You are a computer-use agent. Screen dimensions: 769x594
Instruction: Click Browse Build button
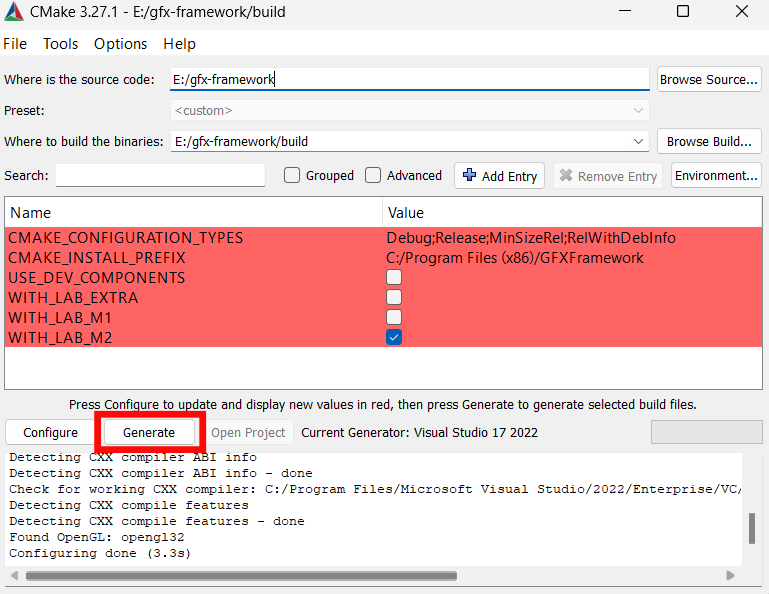[x=709, y=141]
